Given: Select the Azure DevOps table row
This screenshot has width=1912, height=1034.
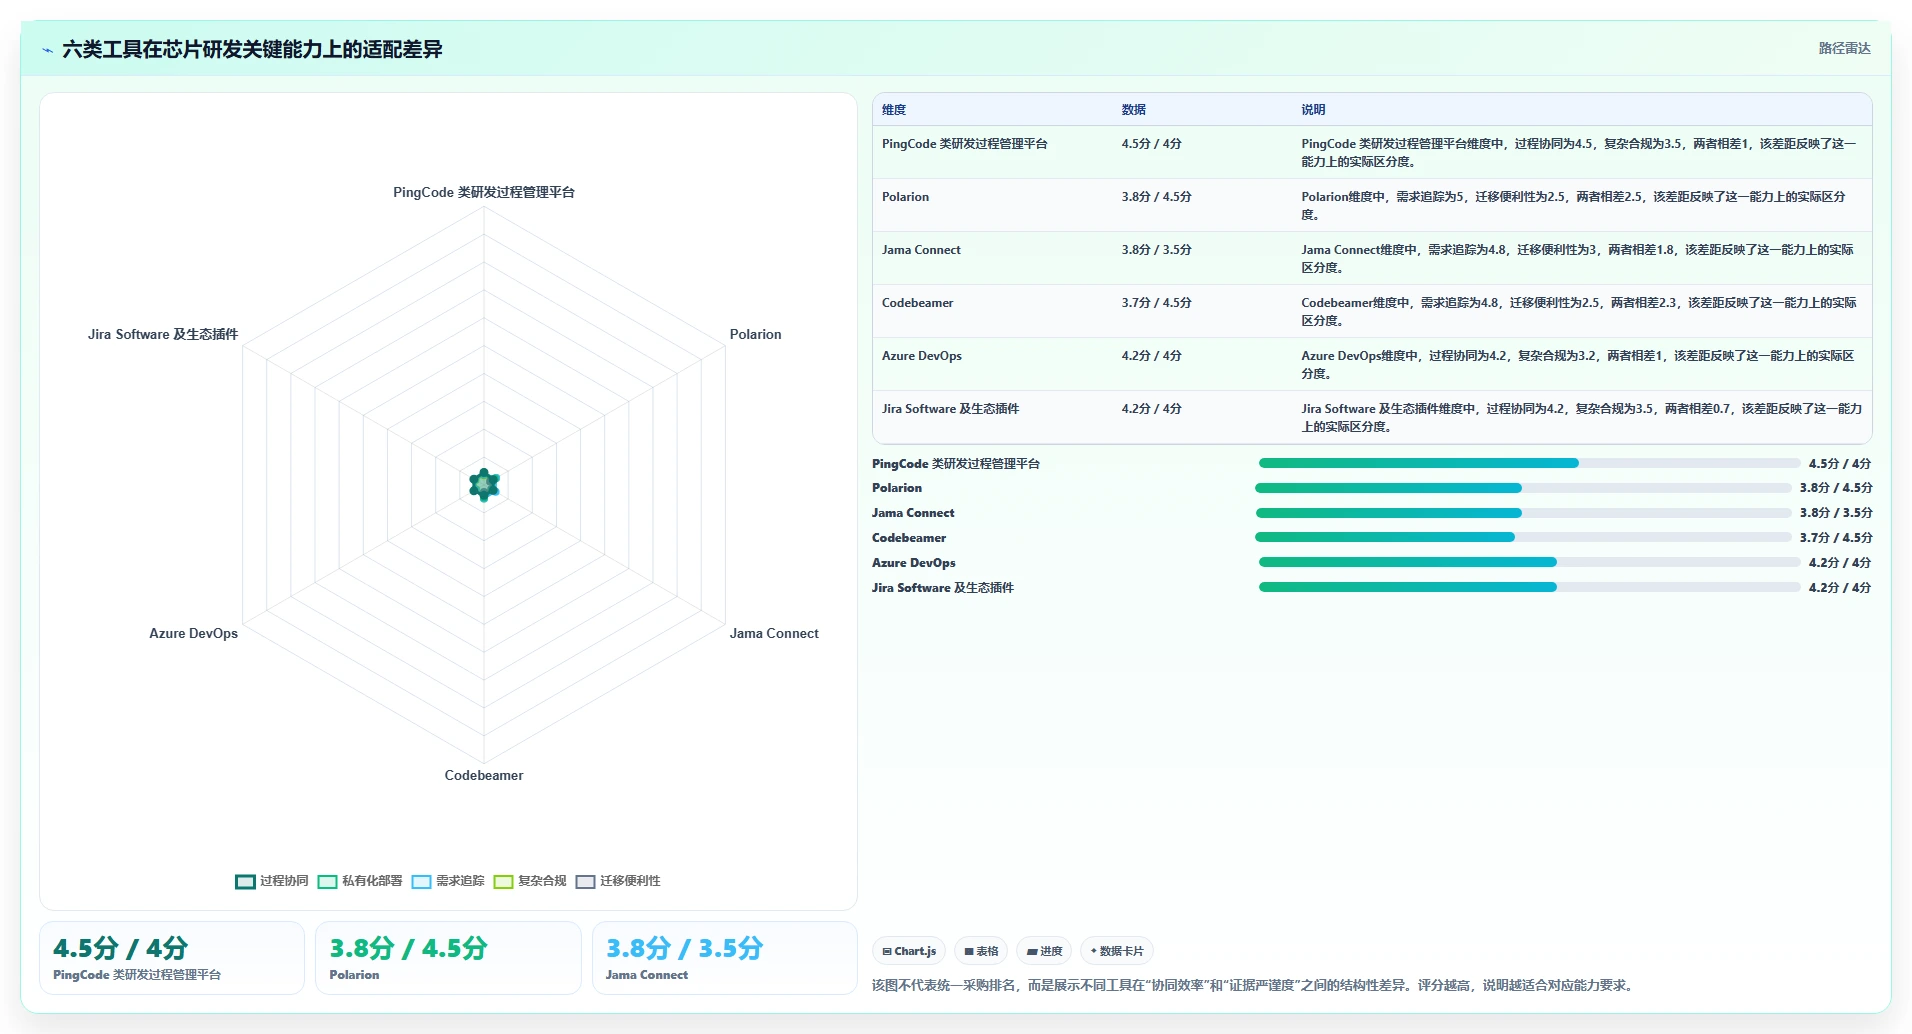Looking at the screenshot, I should coord(1372,364).
